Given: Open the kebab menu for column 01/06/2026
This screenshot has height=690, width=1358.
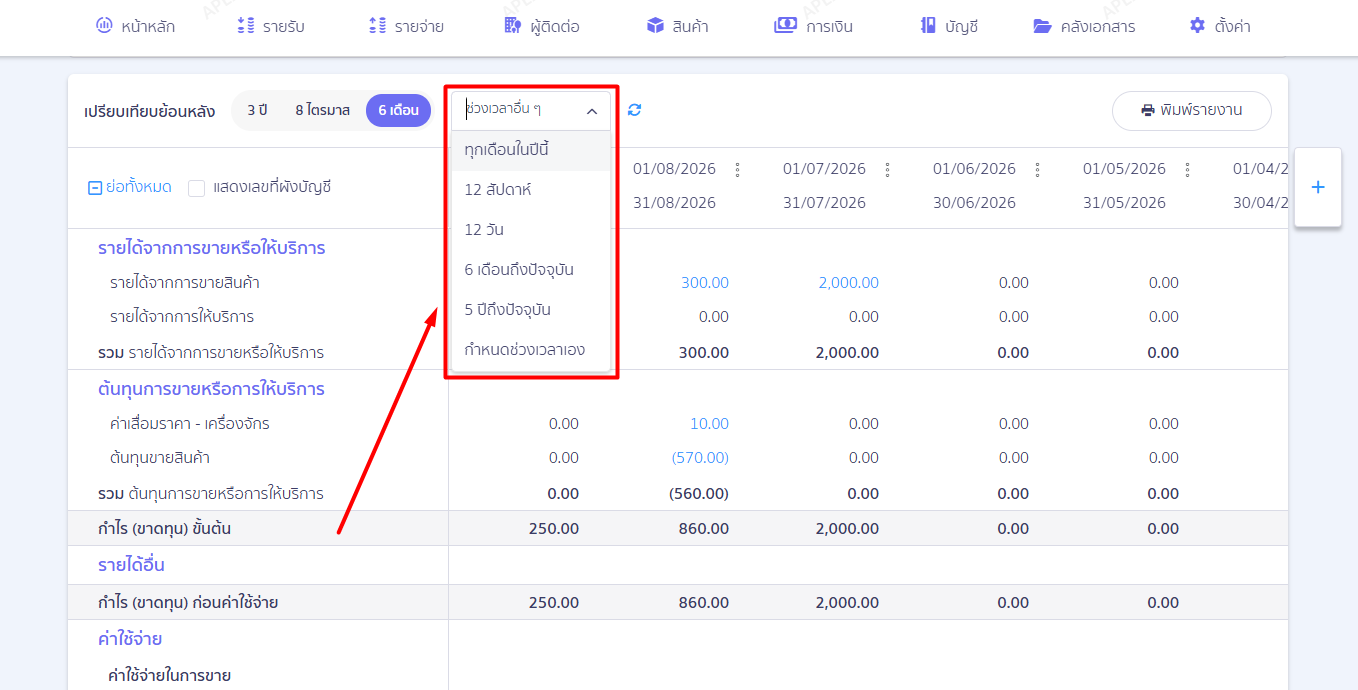Looking at the screenshot, I should point(1038,169).
